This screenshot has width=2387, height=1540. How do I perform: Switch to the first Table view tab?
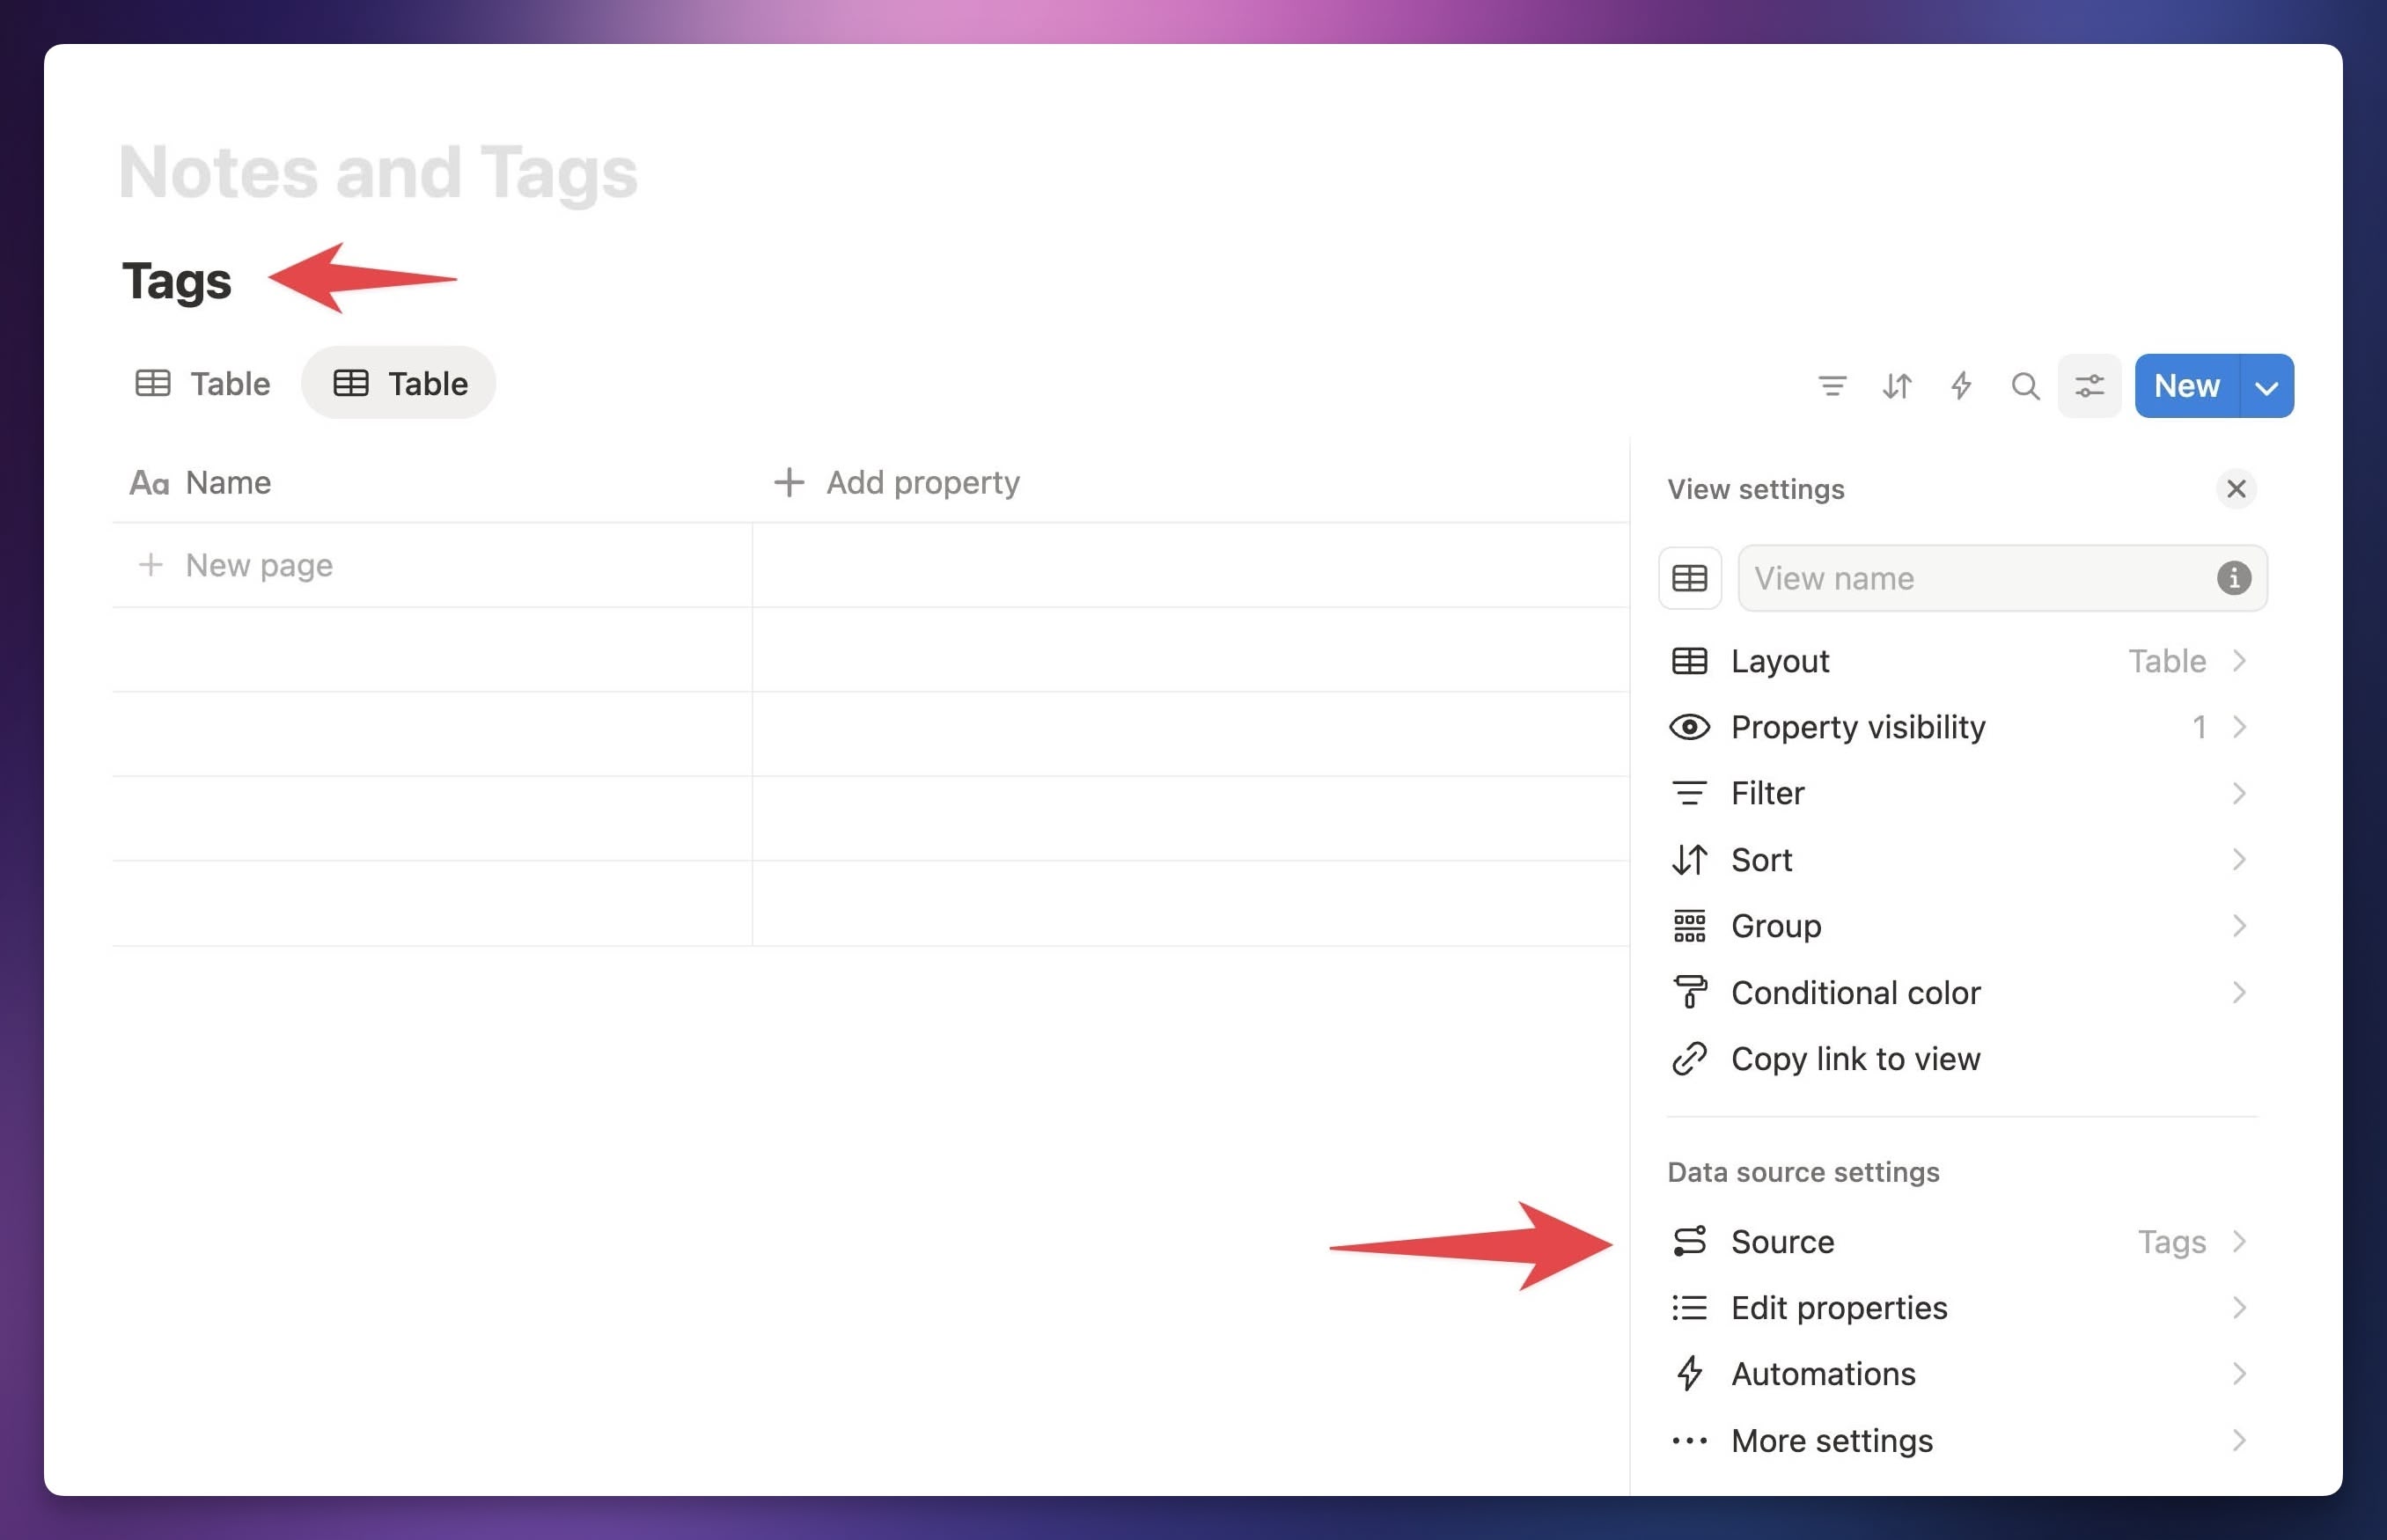click(202, 383)
